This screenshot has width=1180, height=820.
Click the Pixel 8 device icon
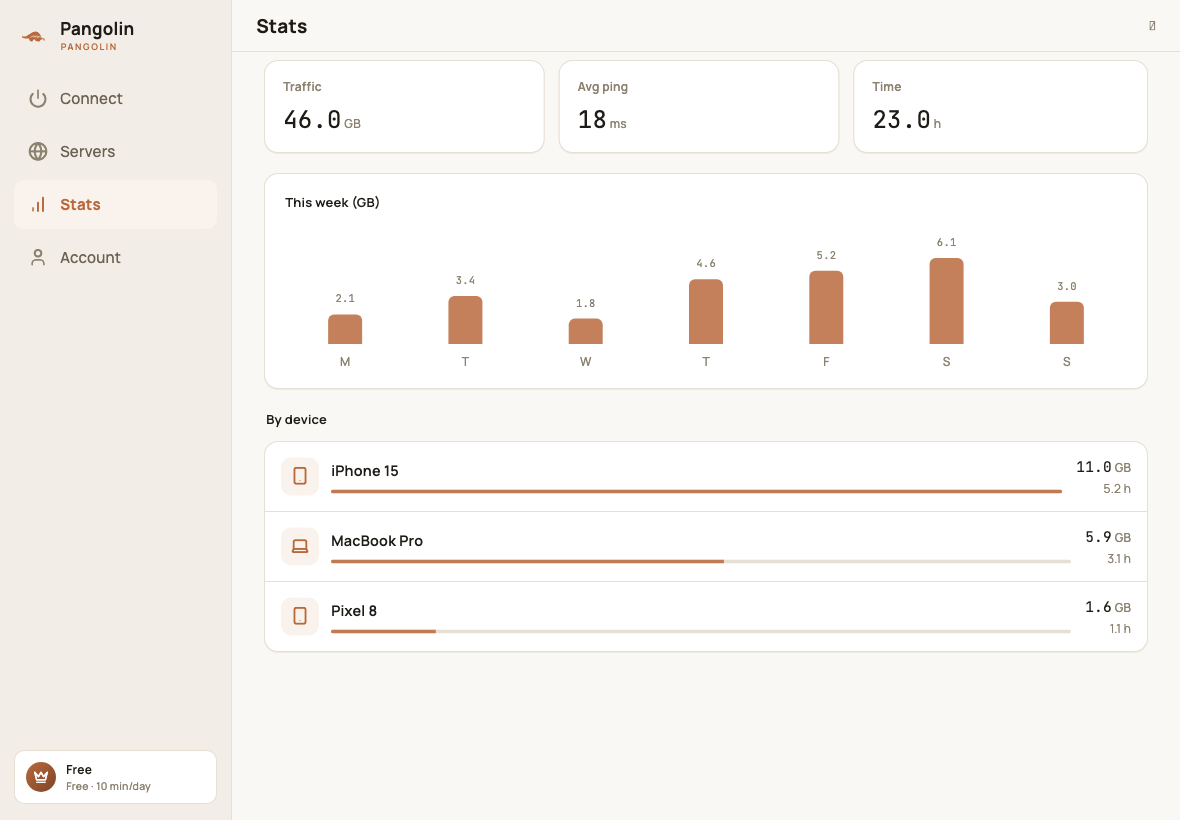point(300,616)
